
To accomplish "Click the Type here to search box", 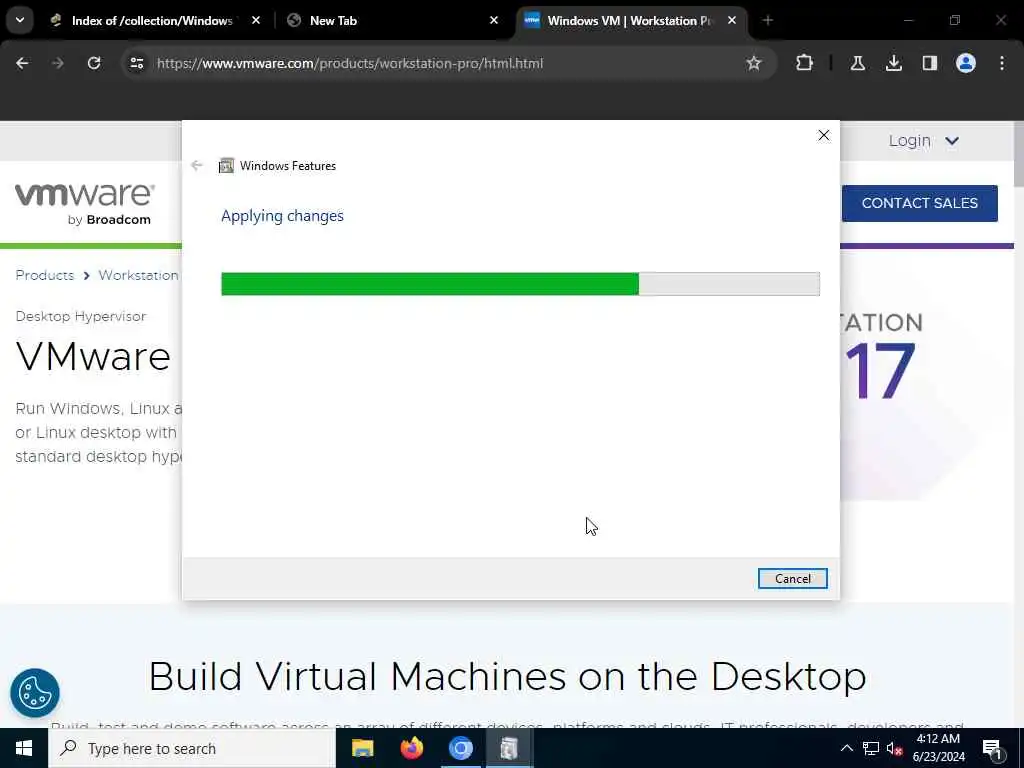I will [x=192, y=748].
